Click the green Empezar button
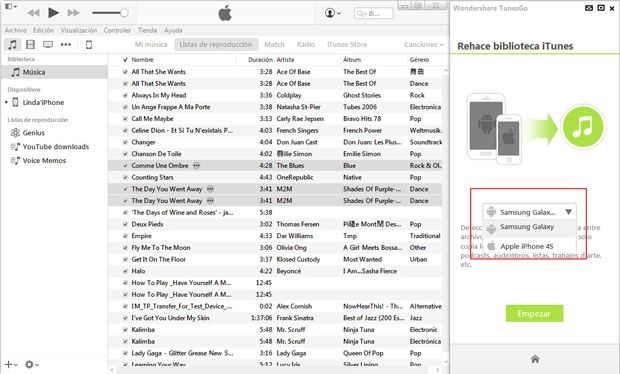 click(x=534, y=314)
